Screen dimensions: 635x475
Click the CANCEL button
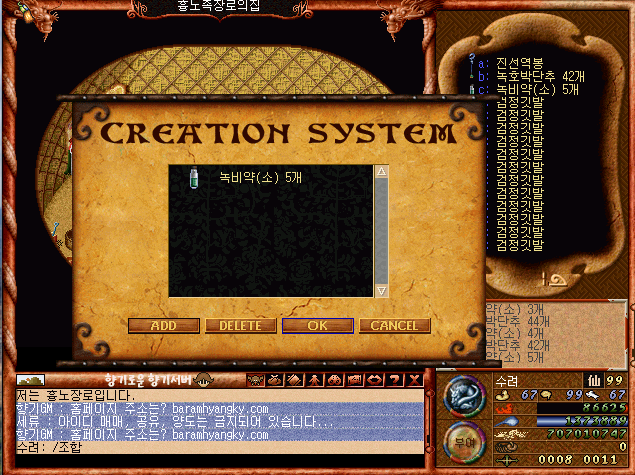pyautogui.click(x=394, y=326)
